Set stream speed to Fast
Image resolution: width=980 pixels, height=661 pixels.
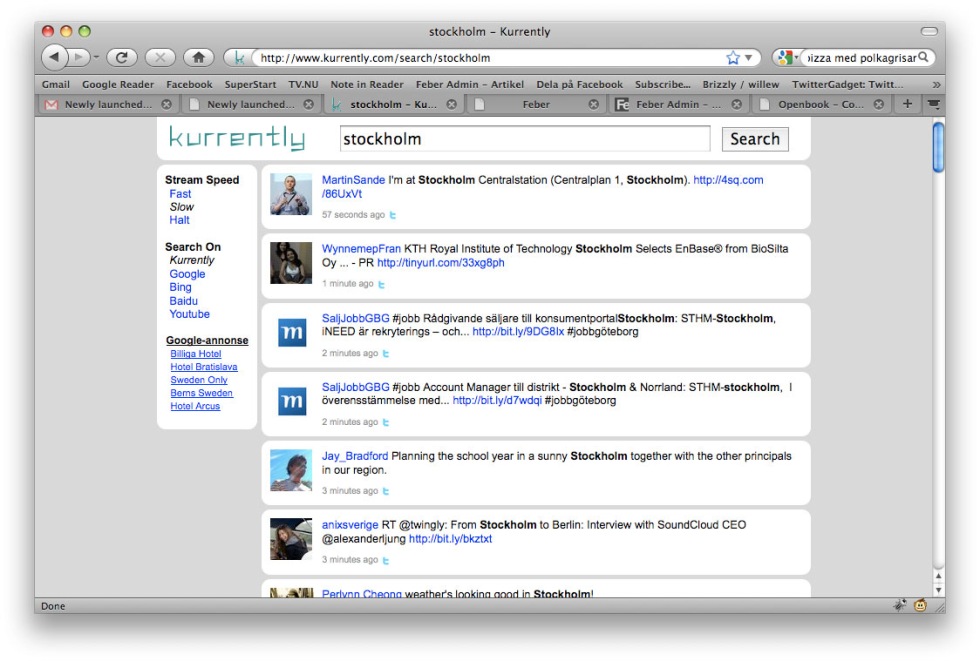tap(180, 194)
